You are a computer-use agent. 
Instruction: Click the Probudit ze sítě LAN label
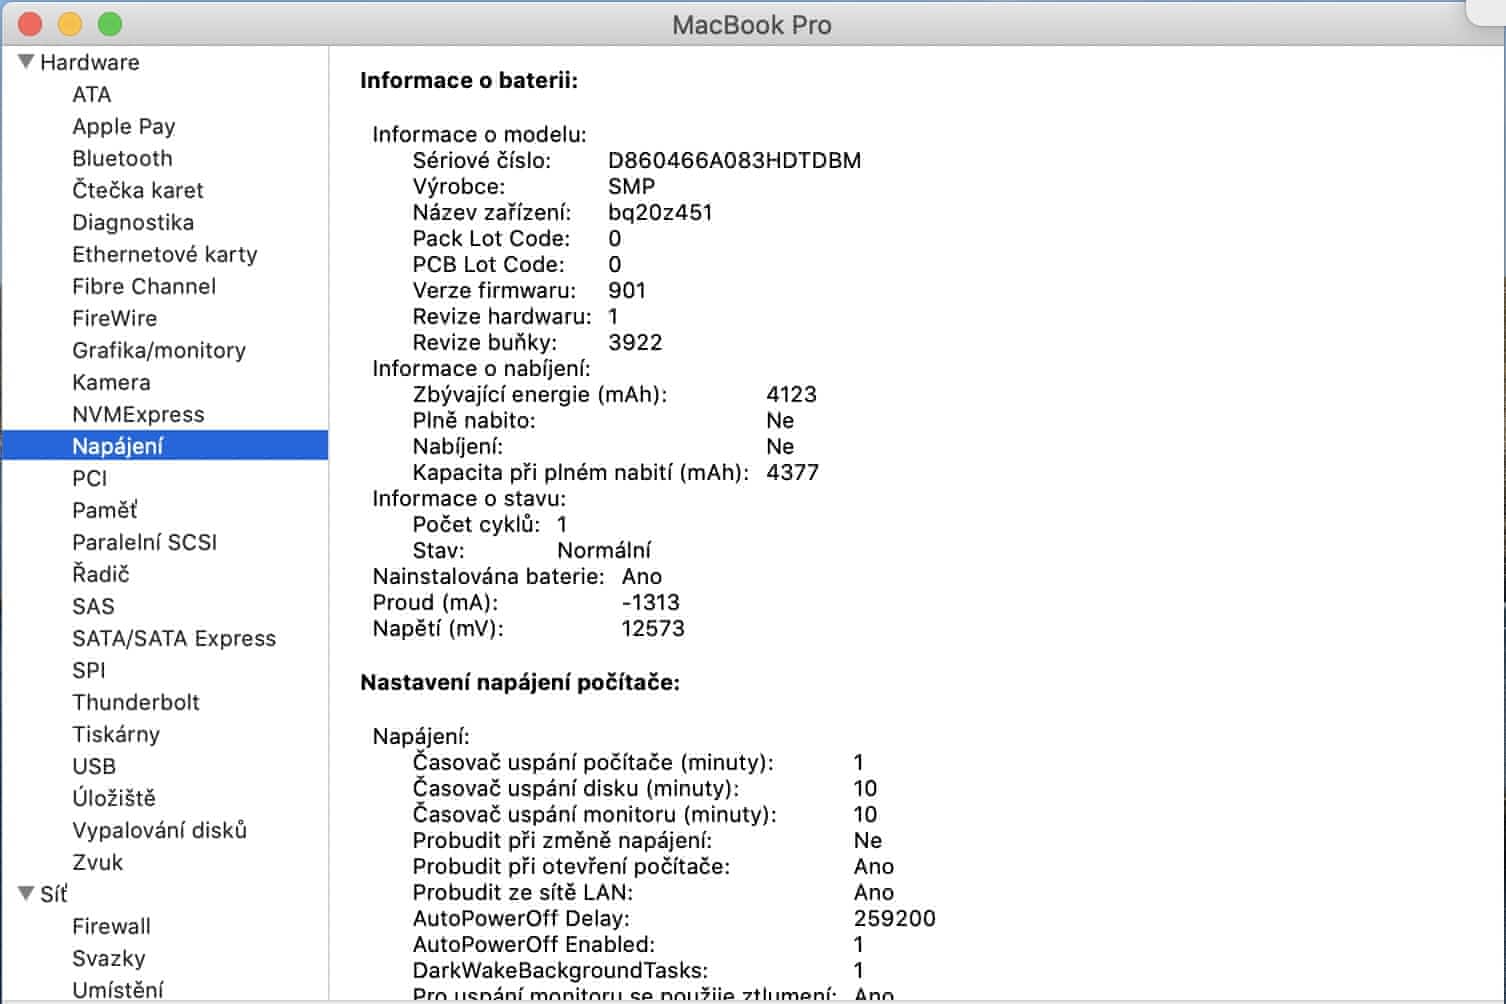pos(523,892)
